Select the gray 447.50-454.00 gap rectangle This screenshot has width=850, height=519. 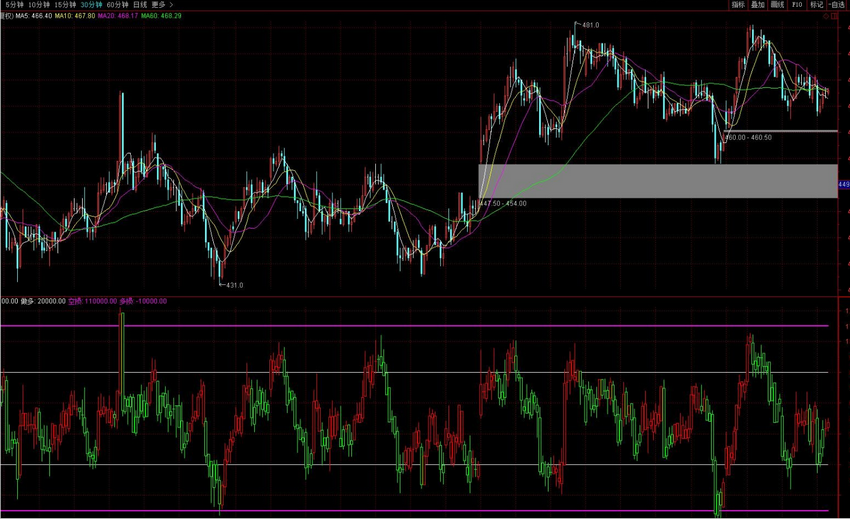coord(657,180)
